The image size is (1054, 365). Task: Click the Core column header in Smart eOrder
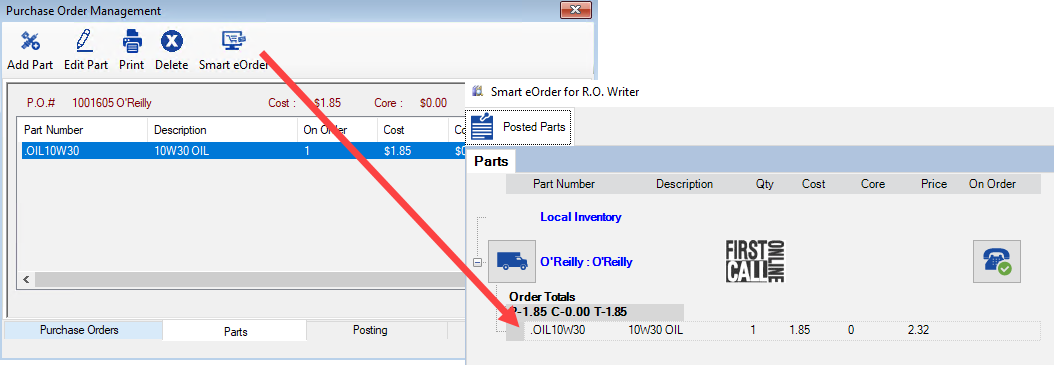873,184
